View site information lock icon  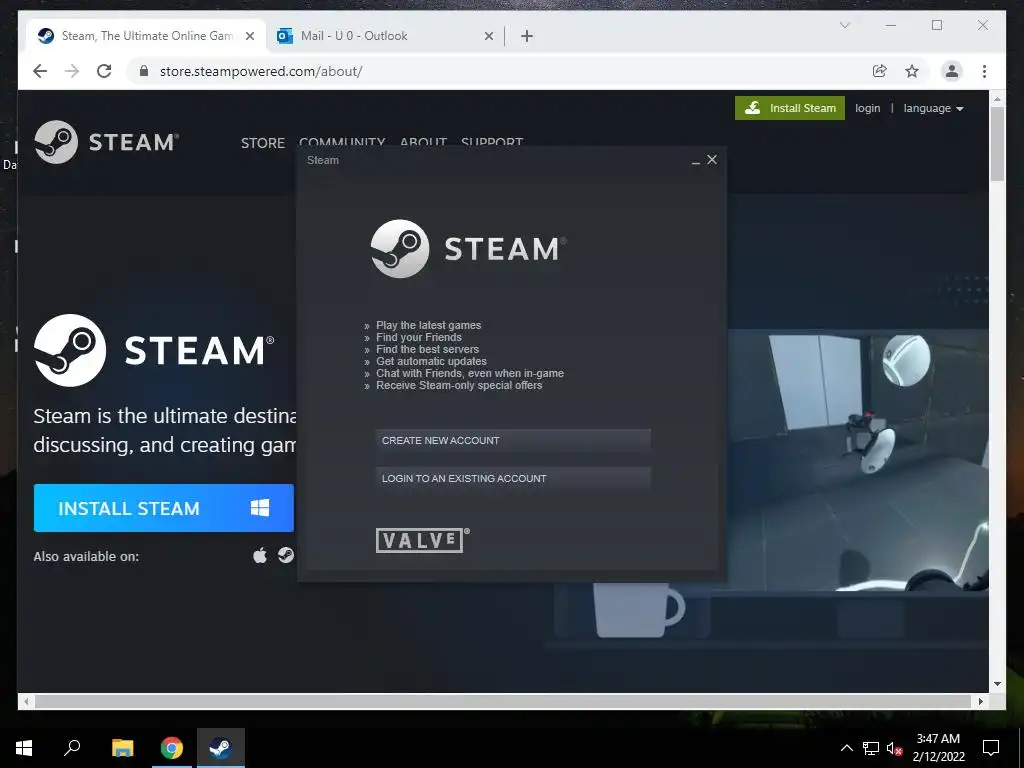pyautogui.click(x=144, y=71)
